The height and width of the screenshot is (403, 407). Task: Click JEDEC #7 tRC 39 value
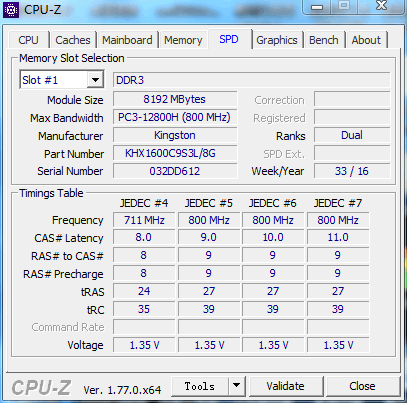(x=338, y=309)
